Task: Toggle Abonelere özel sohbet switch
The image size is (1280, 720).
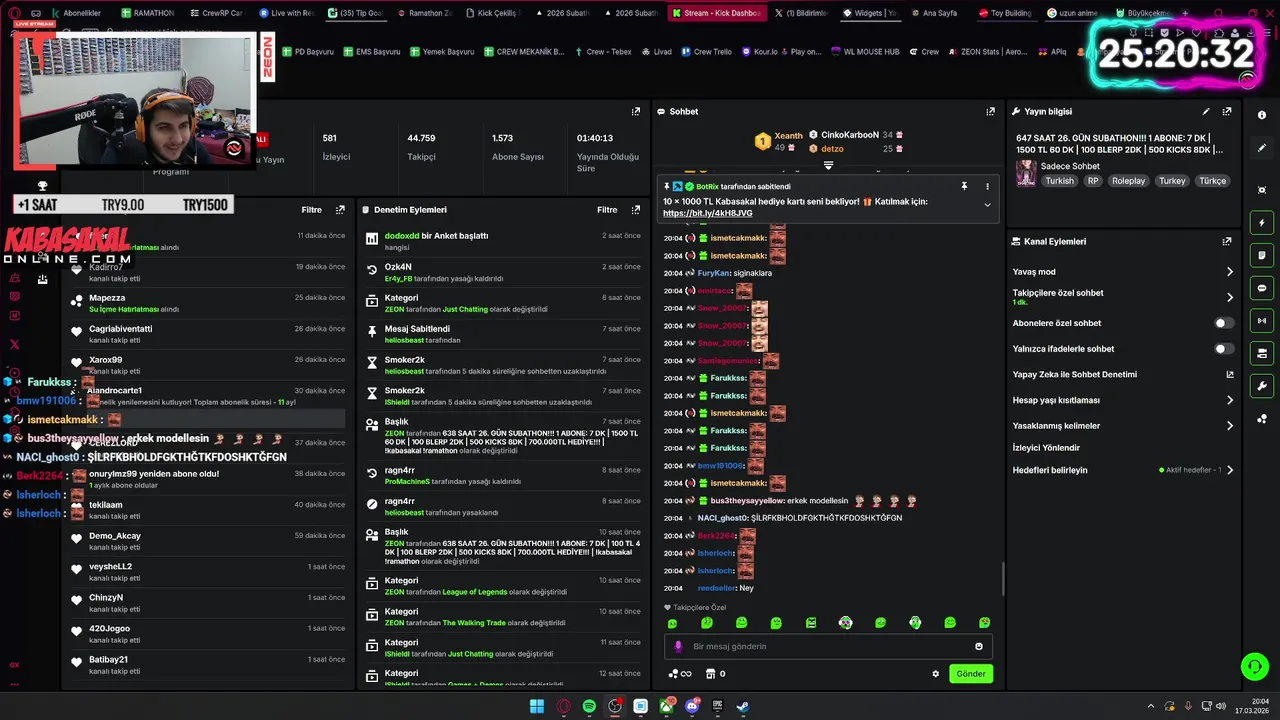Action: click(x=1224, y=323)
